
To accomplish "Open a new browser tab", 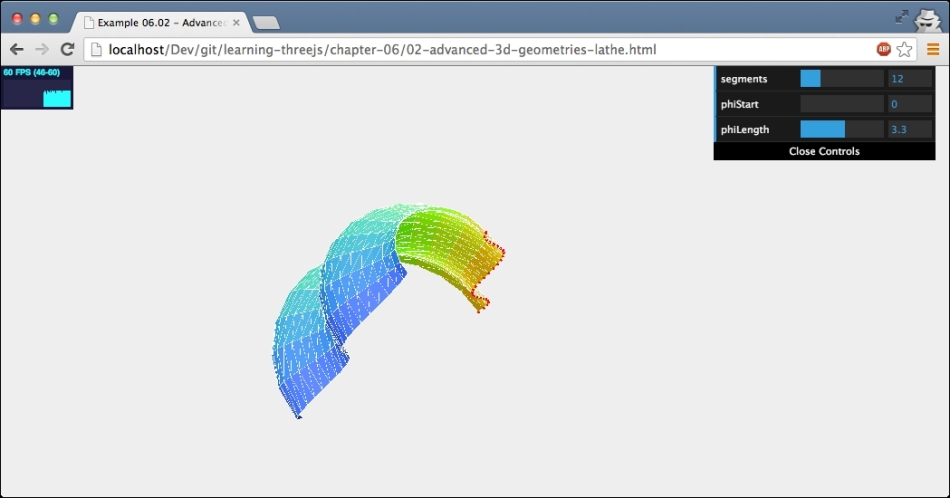I will pos(266,23).
